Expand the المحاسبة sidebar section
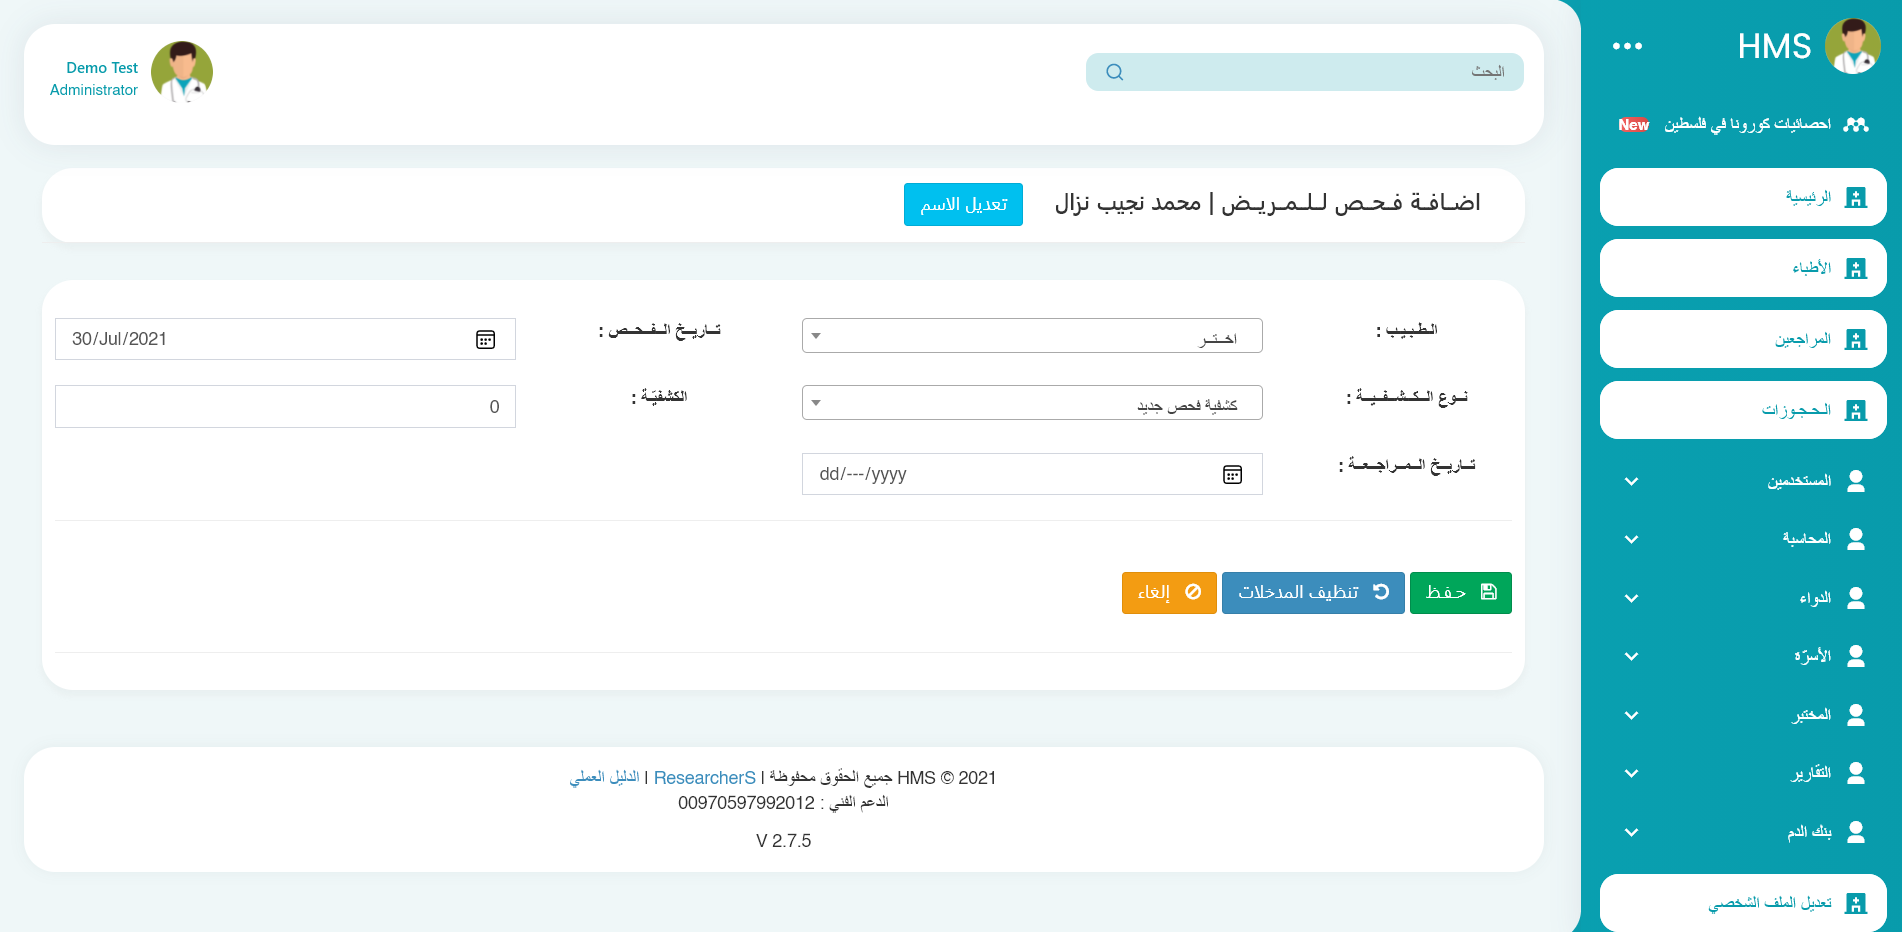 tap(1631, 540)
